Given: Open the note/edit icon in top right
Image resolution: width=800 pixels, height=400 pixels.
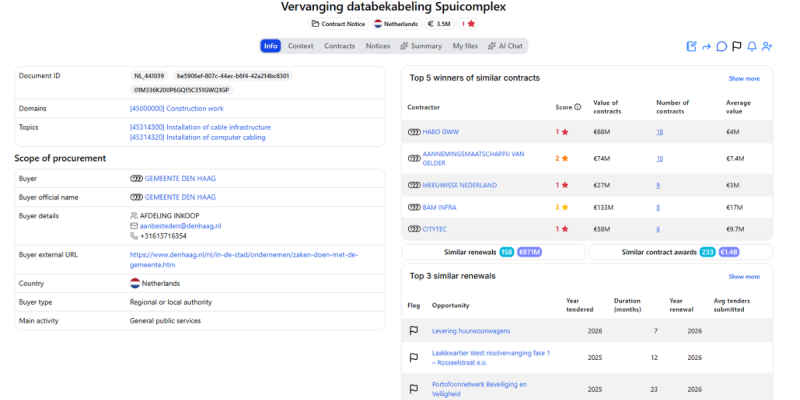Looking at the screenshot, I should pyautogui.click(x=691, y=46).
